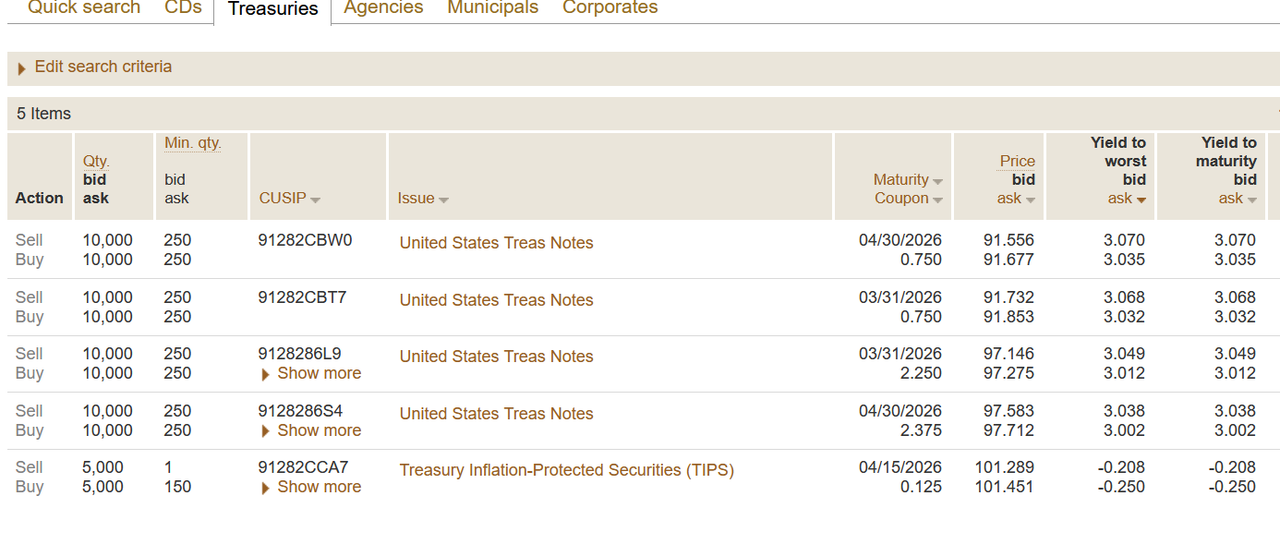This screenshot has height=533, width=1280.
Task: Click the Yield to maturity ask sort arrow
Action: click(x=1251, y=200)
